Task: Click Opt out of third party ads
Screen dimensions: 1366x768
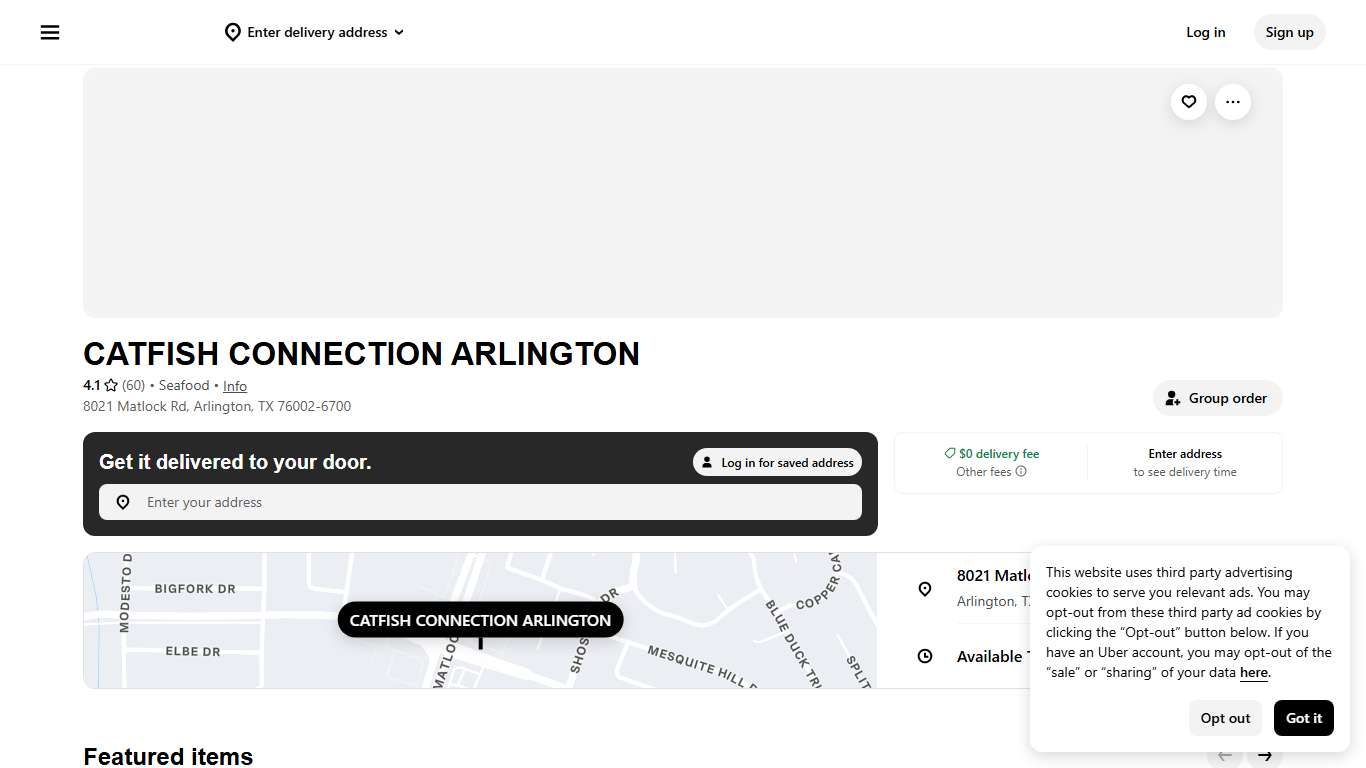Action: point(1225,717)
